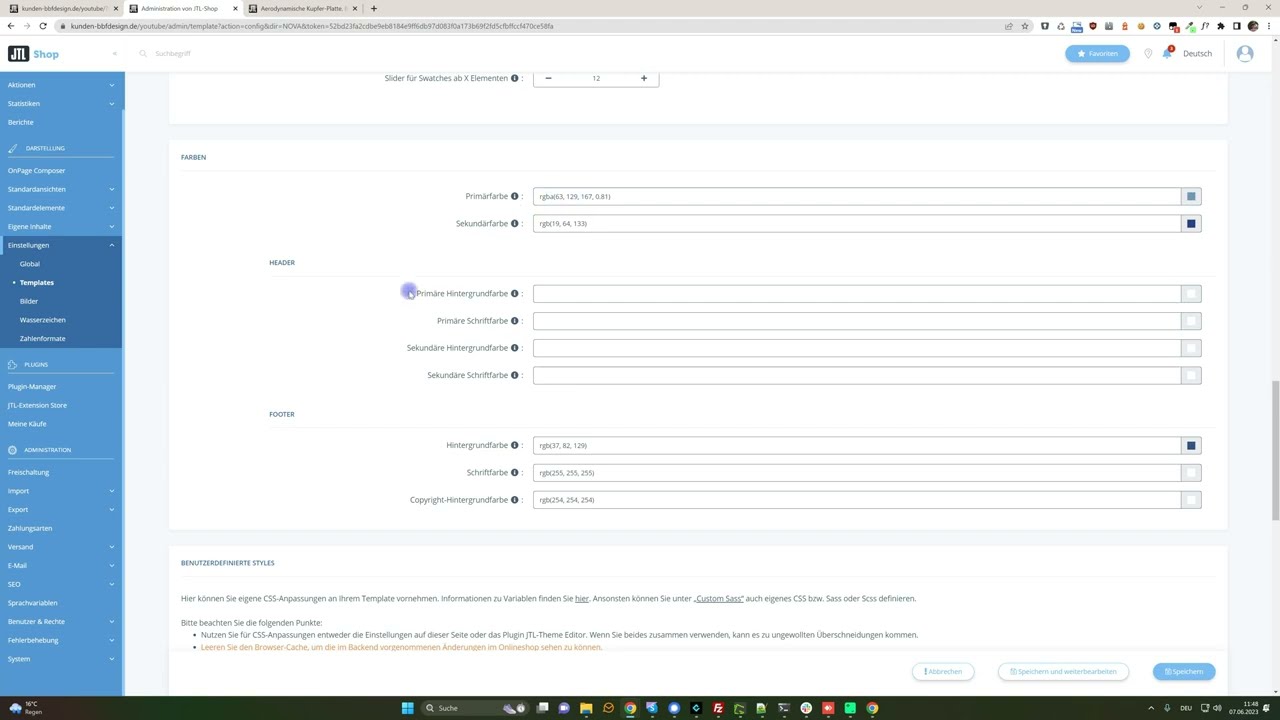Click the location pin icon in header

(x=1148, y=53)
